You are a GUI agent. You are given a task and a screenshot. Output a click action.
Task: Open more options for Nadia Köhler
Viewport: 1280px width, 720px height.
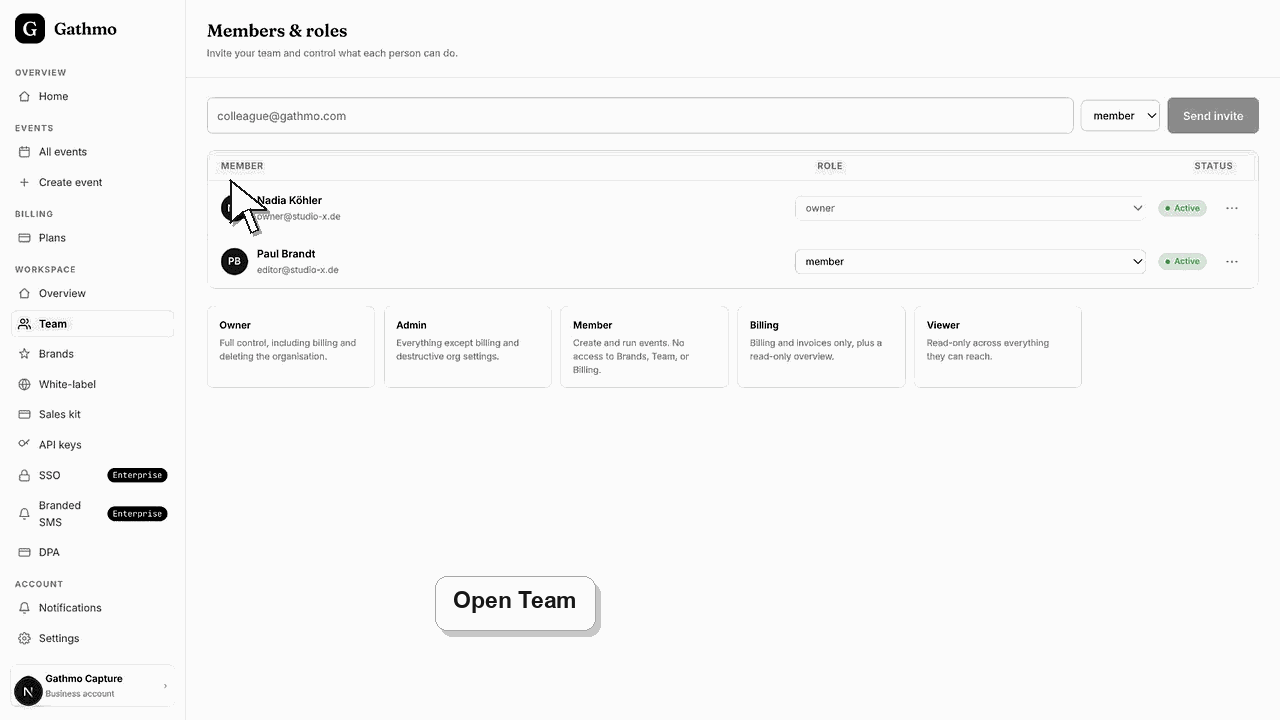1232,208
